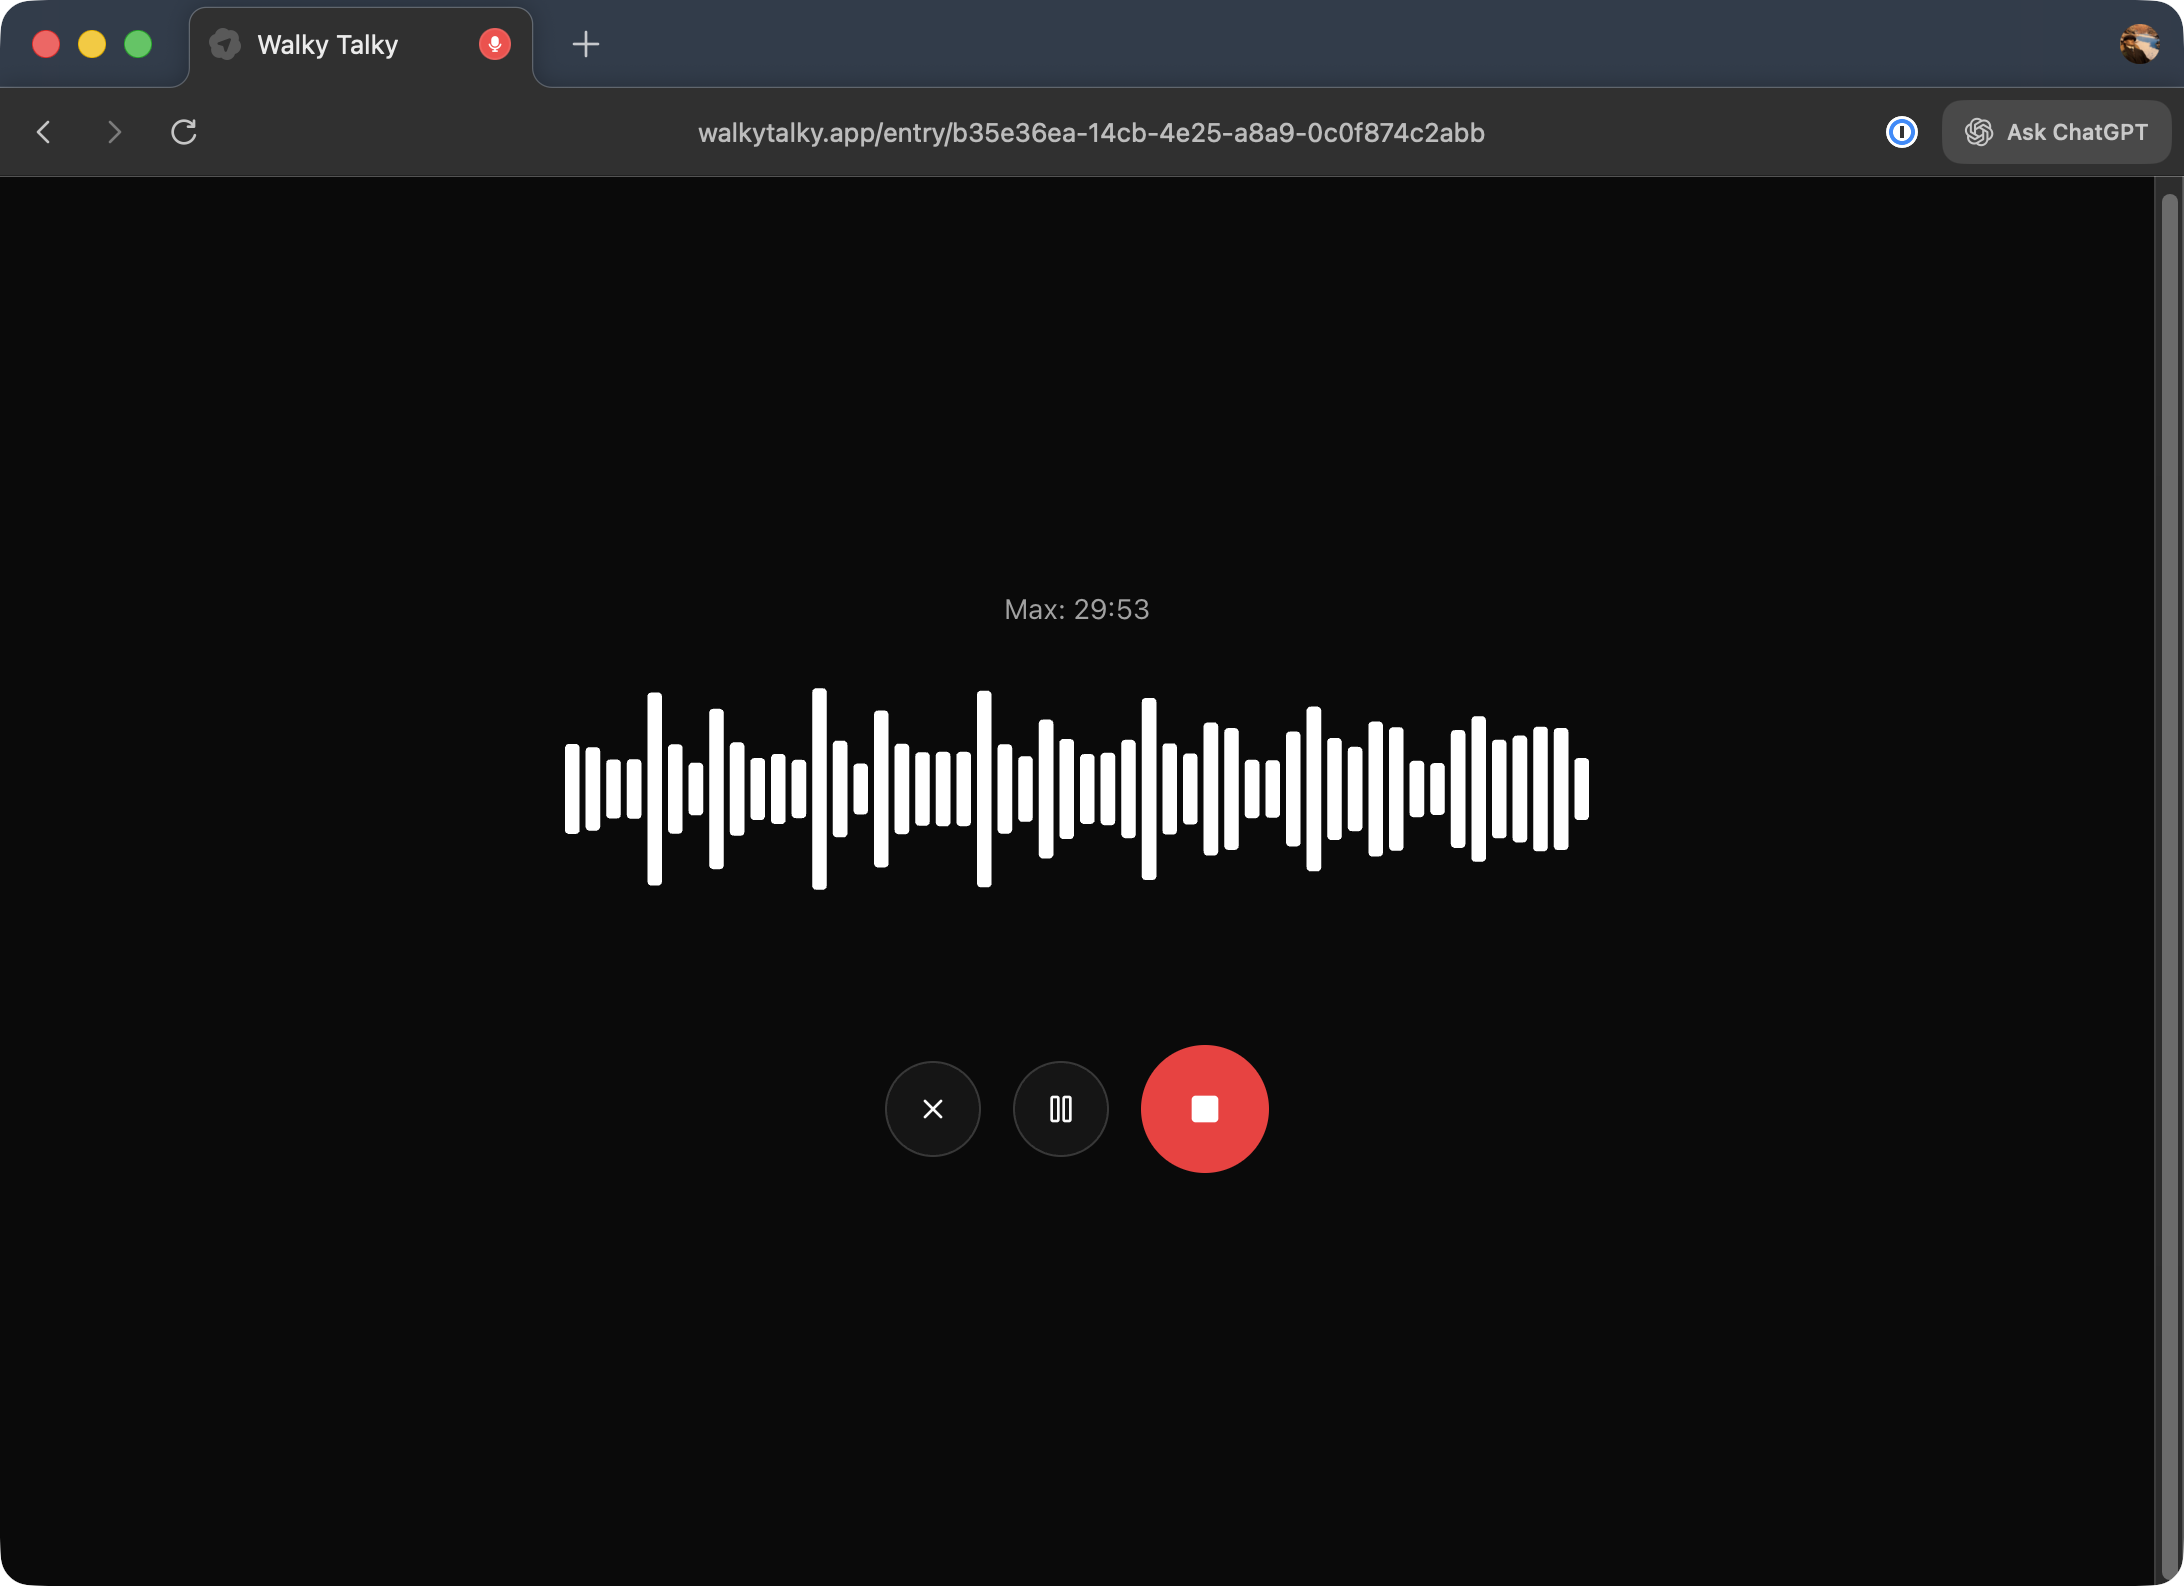Click the Walky Talky favicon on the tab
Viewport: 2184px width, 1586px height.
tap(224, 44)
